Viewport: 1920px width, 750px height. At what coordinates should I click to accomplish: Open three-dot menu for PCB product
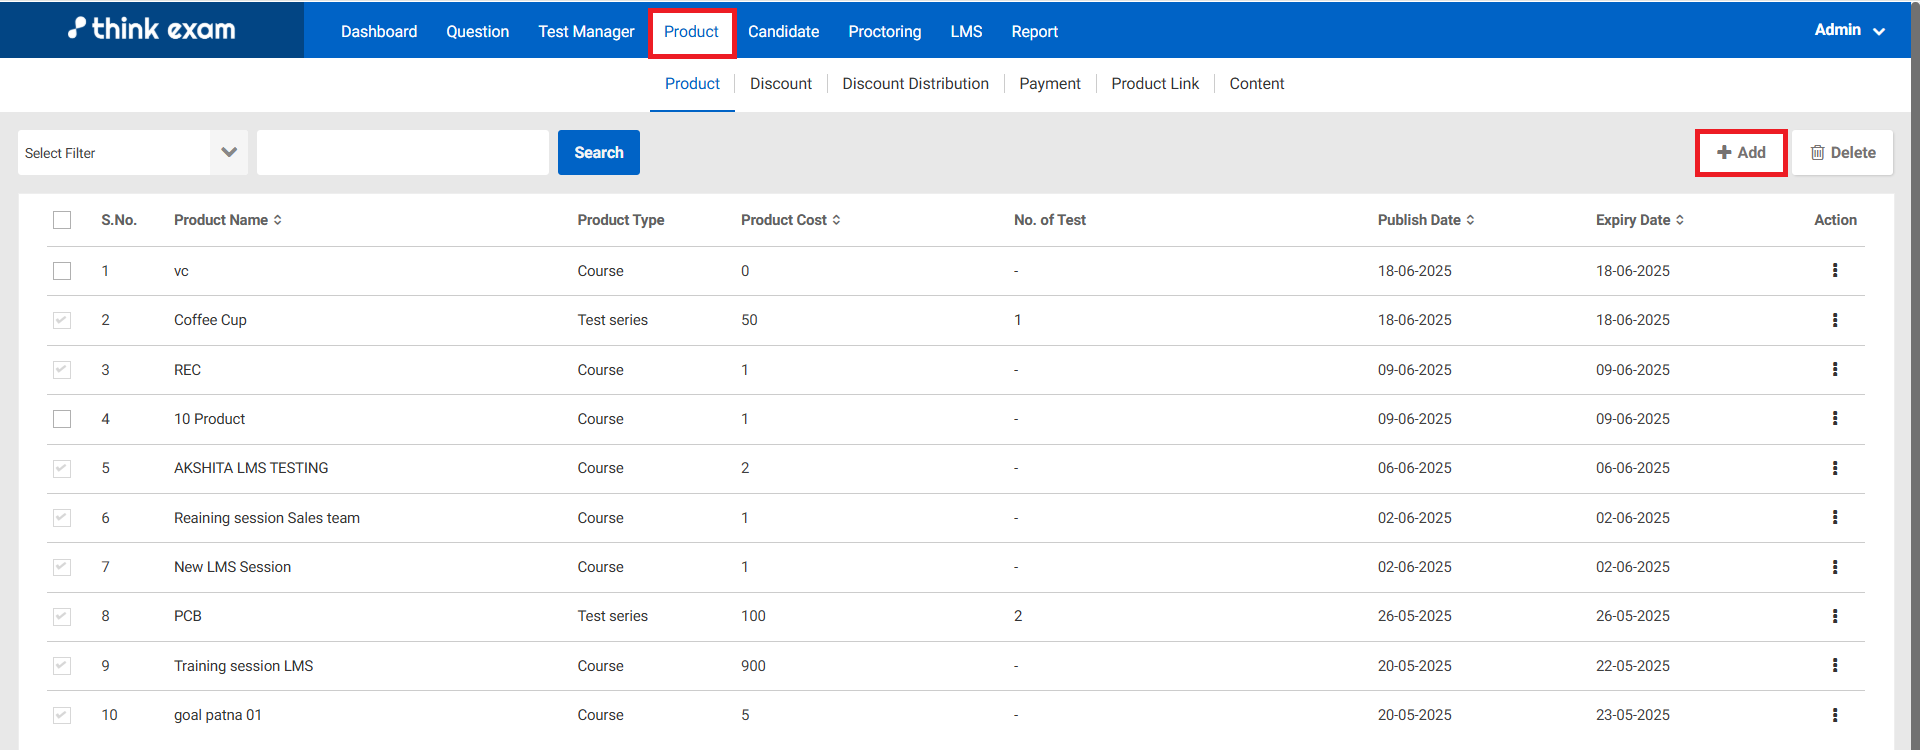pos(1834,616)
